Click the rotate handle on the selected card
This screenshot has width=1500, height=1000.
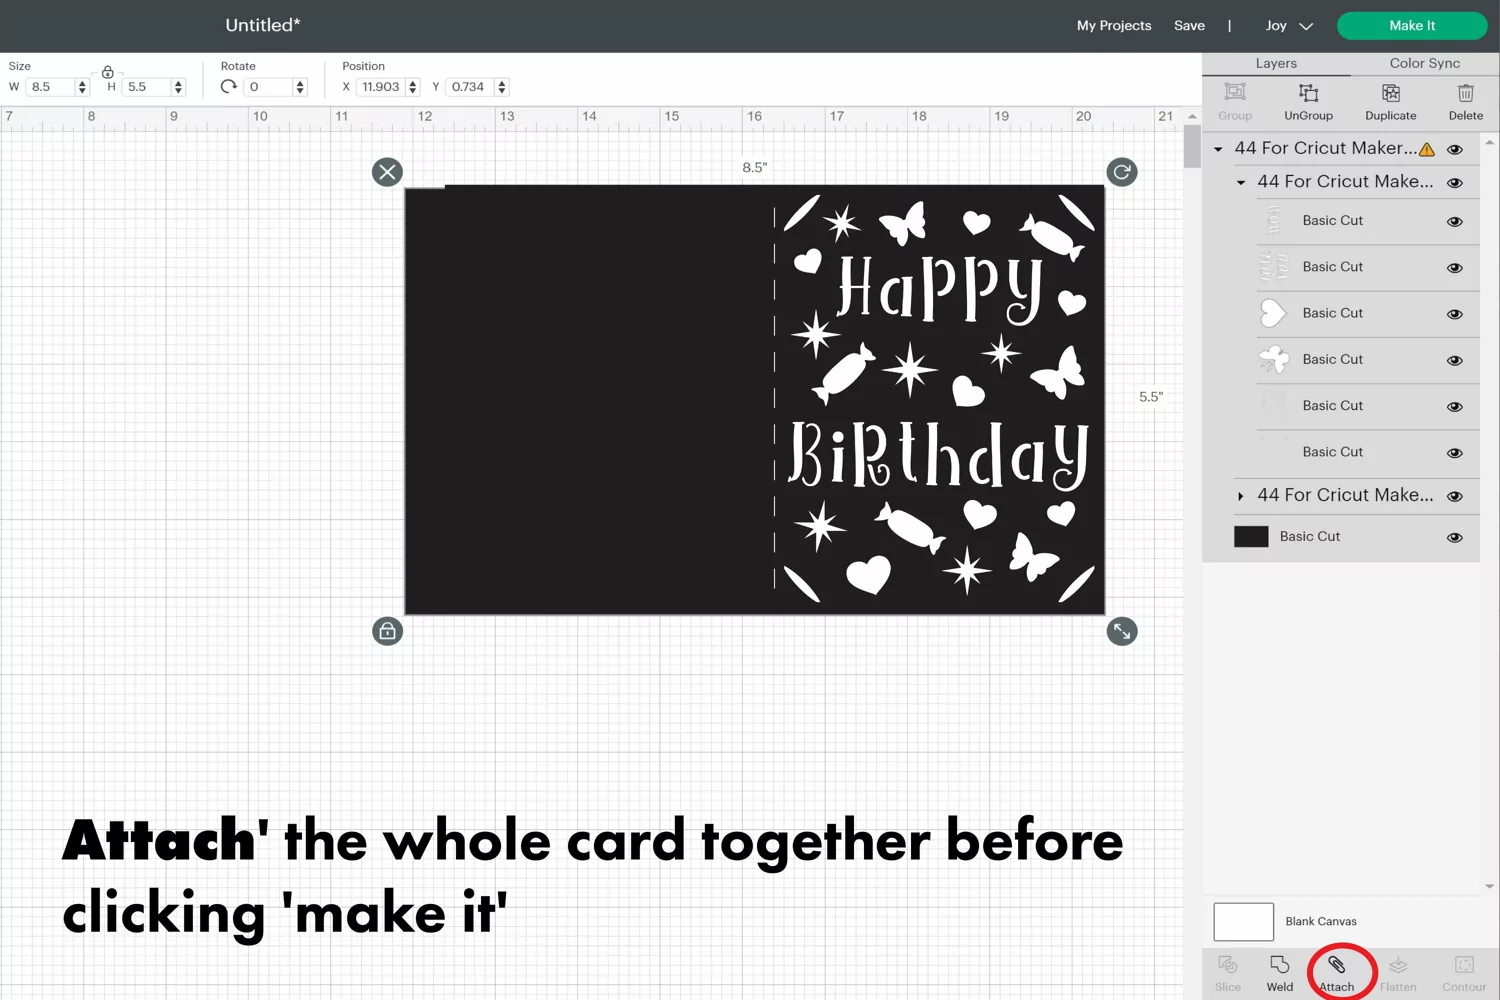pos(1122,172)
